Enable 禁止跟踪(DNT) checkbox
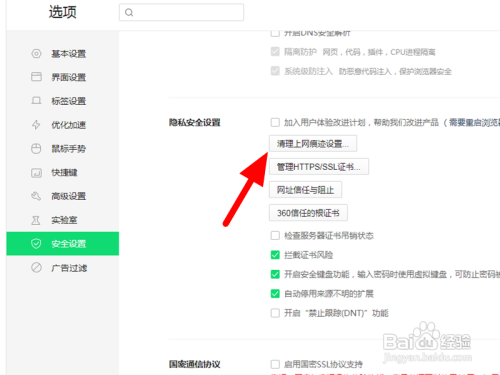 [275, 313]
